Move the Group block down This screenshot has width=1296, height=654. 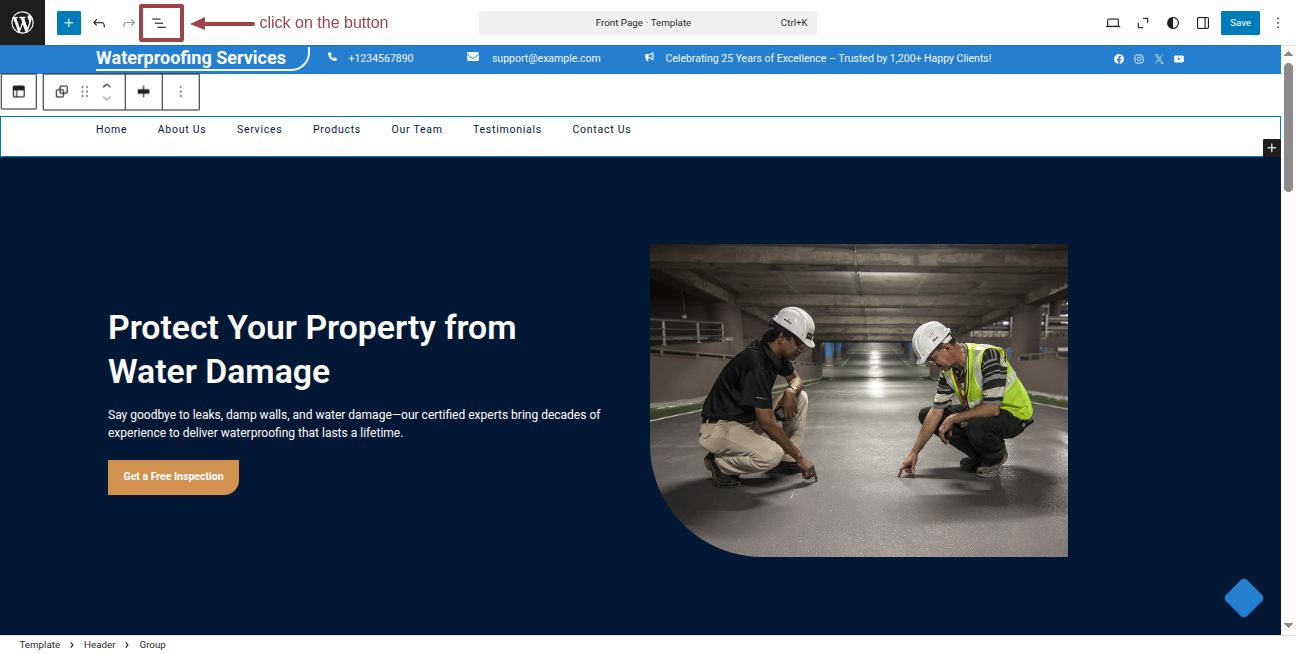[107, 98]
